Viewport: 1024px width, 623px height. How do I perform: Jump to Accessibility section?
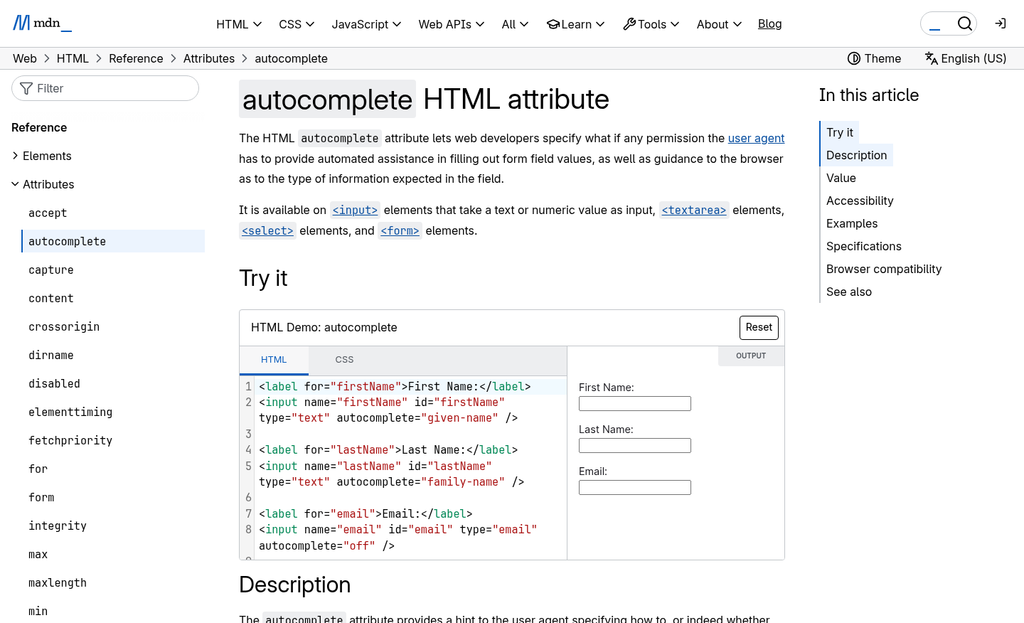pyautogui.click(x=860, y=201)
